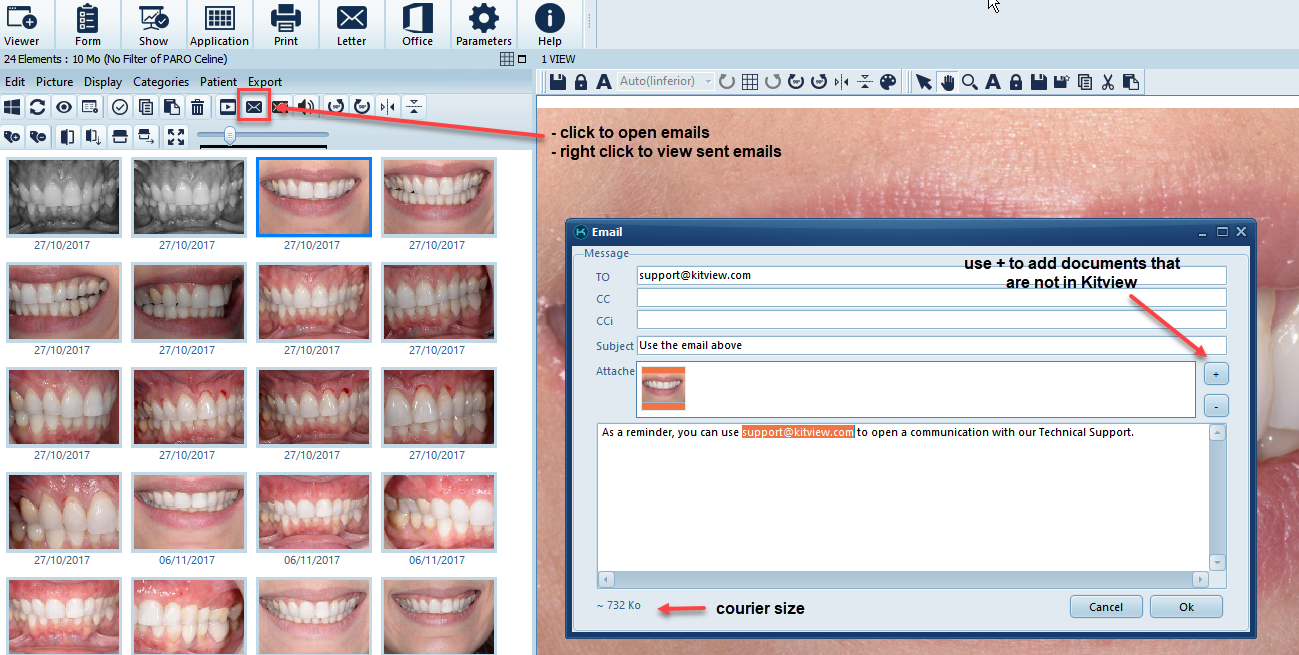This screenshot has height=655, width=1299.
Task: Toggle the checkmark select icon
Action: click(120, 107)
